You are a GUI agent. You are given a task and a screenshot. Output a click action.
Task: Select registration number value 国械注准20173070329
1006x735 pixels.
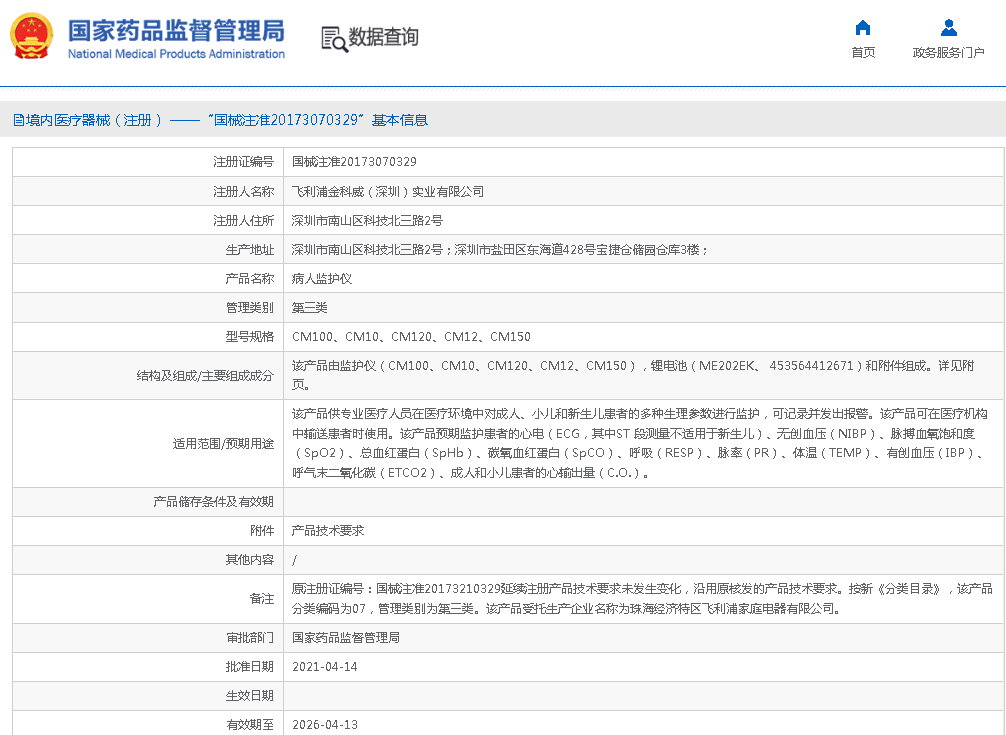pyautogui.click(x=354, y=161)
